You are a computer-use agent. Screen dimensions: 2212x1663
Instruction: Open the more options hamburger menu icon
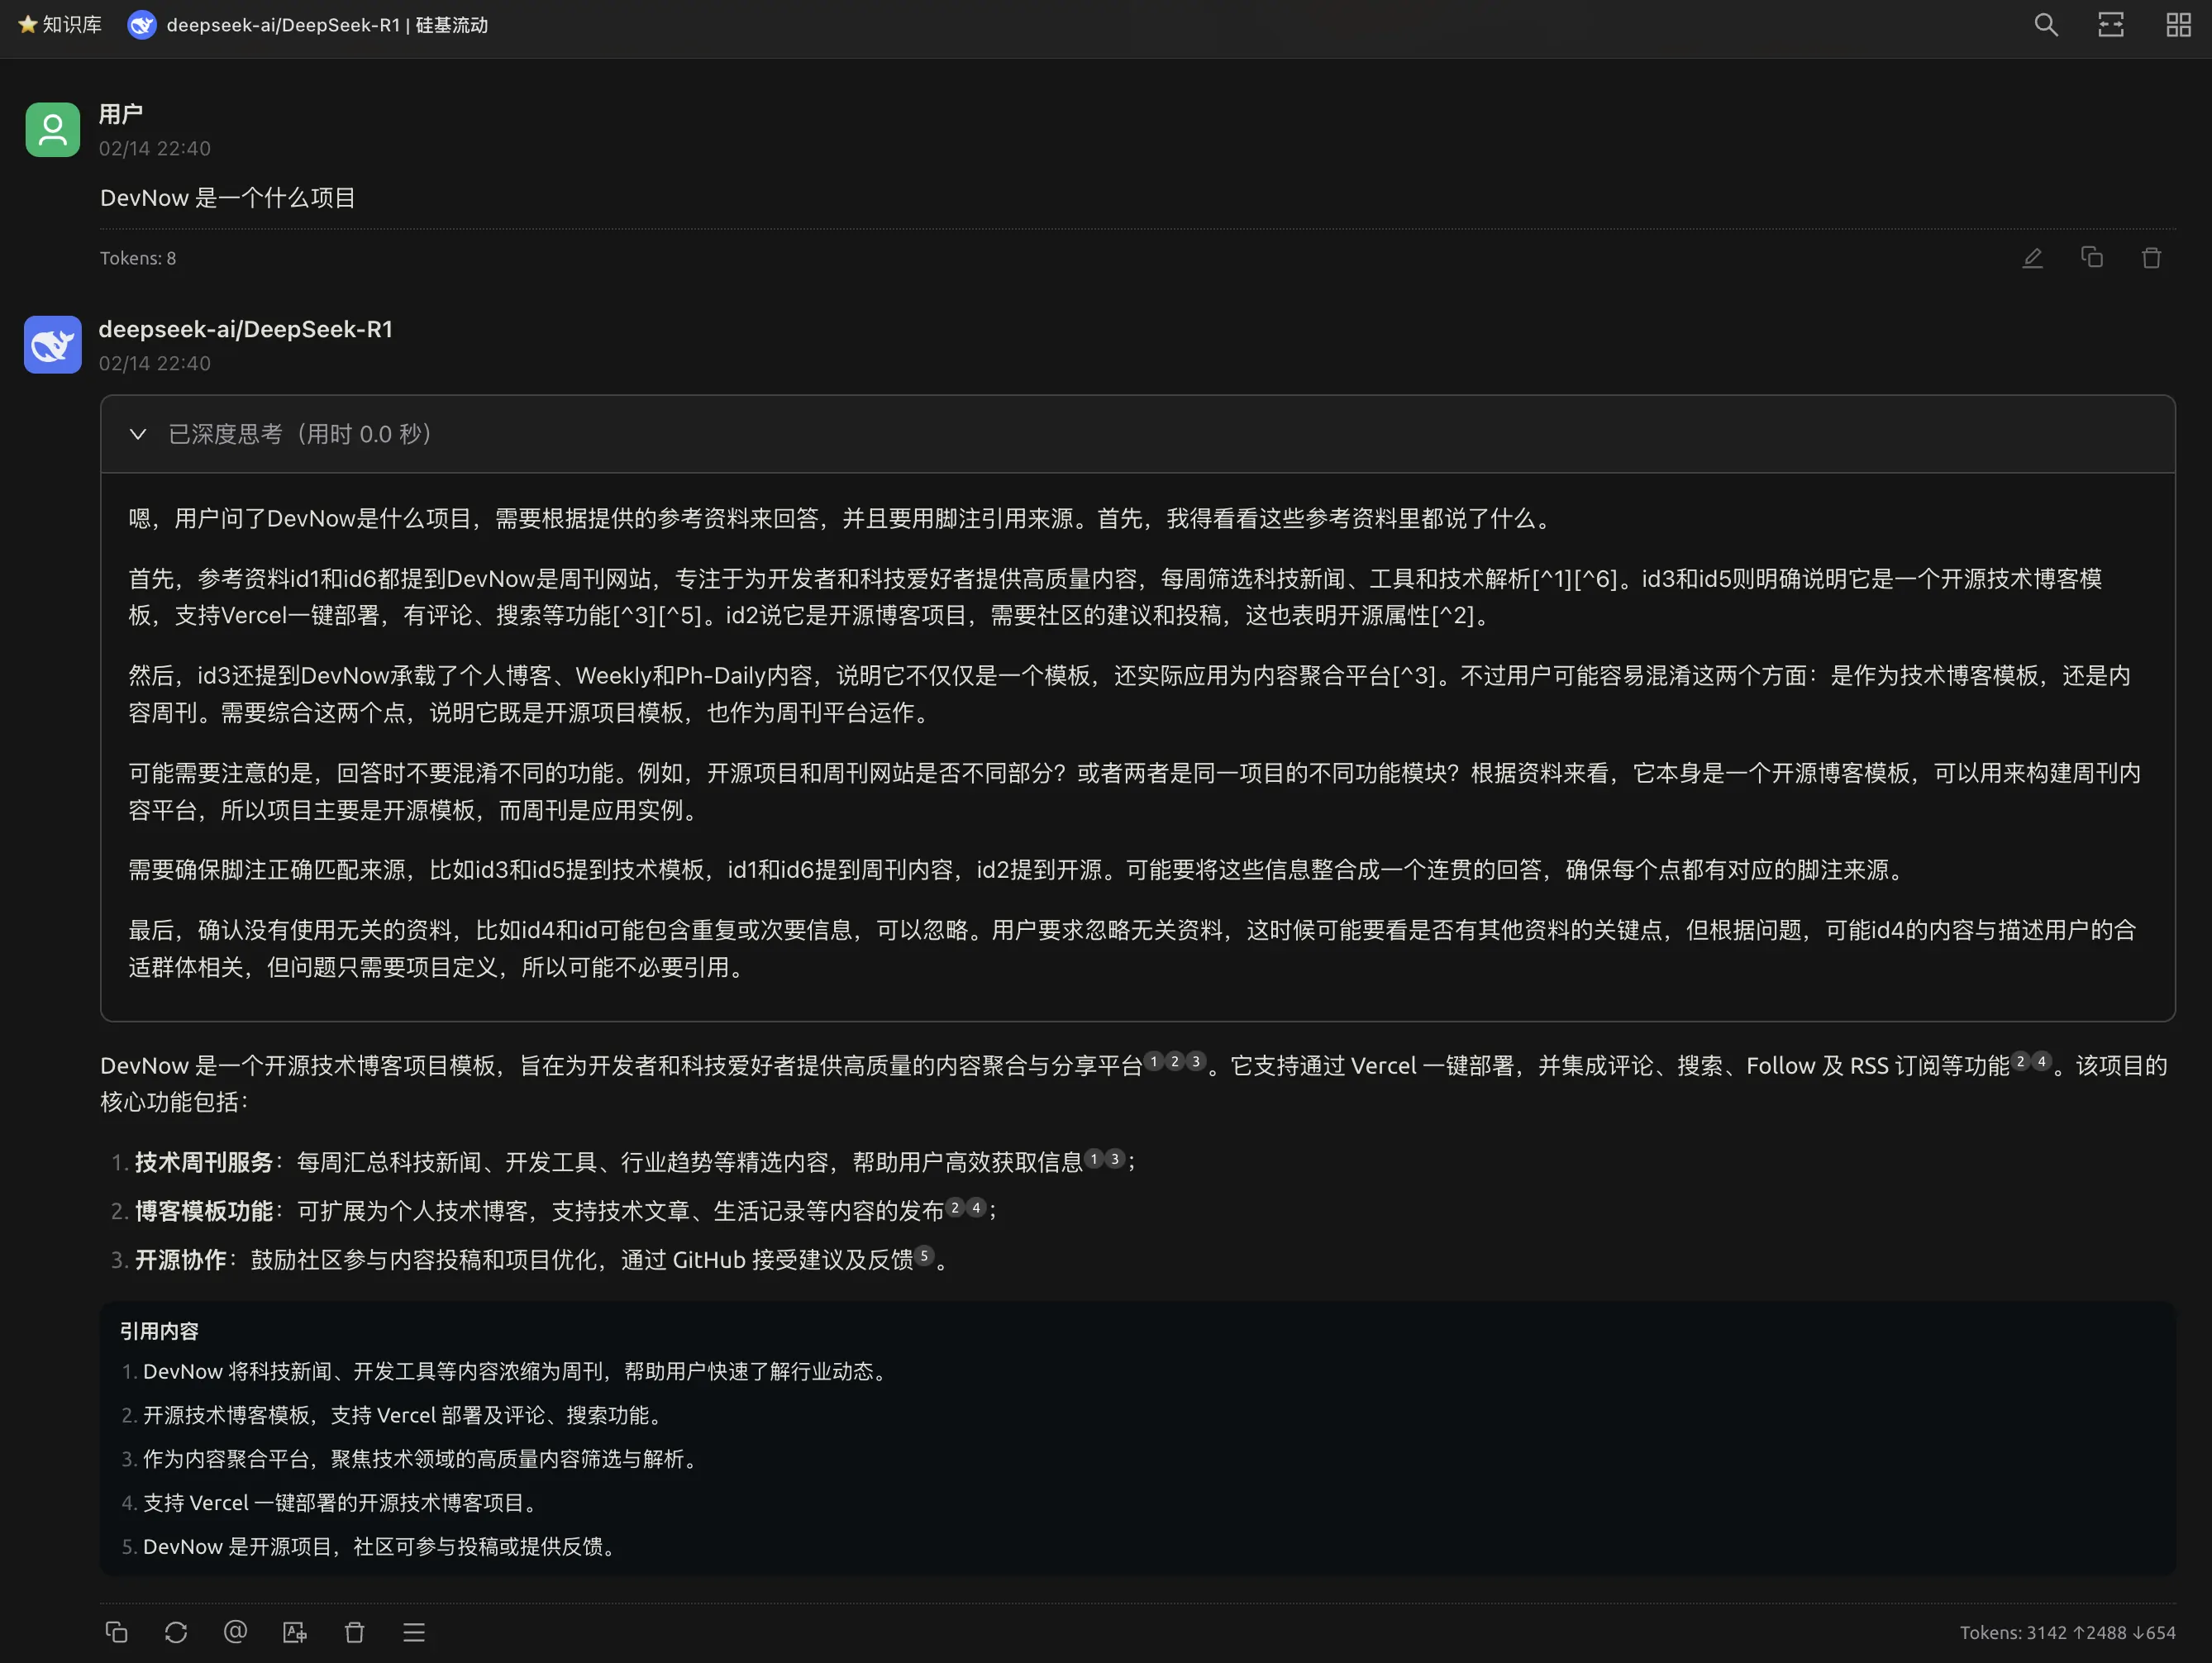414,1632
